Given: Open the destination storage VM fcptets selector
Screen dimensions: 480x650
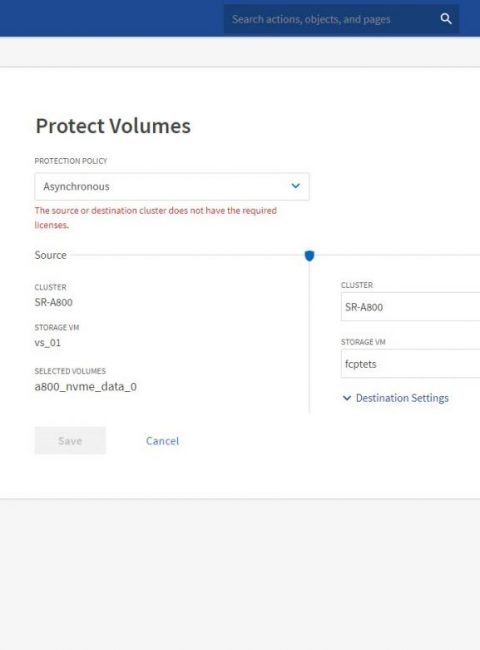Looking at the screenshot, I should point(410,364).
